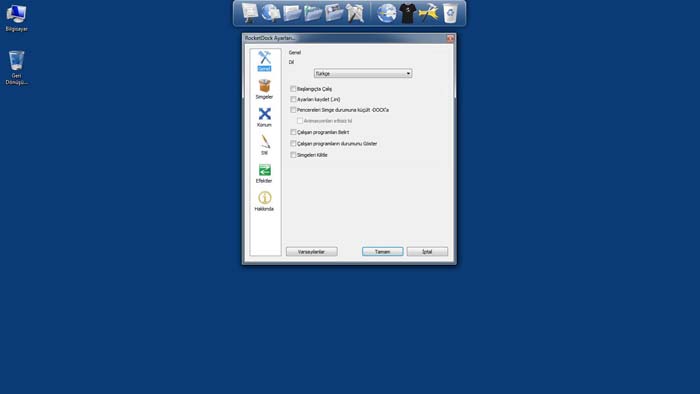Toggle Pencereleri Simge durumuna küçült checkbox
The height and width of the screenshot is (394, 700).
coord(293,110)
